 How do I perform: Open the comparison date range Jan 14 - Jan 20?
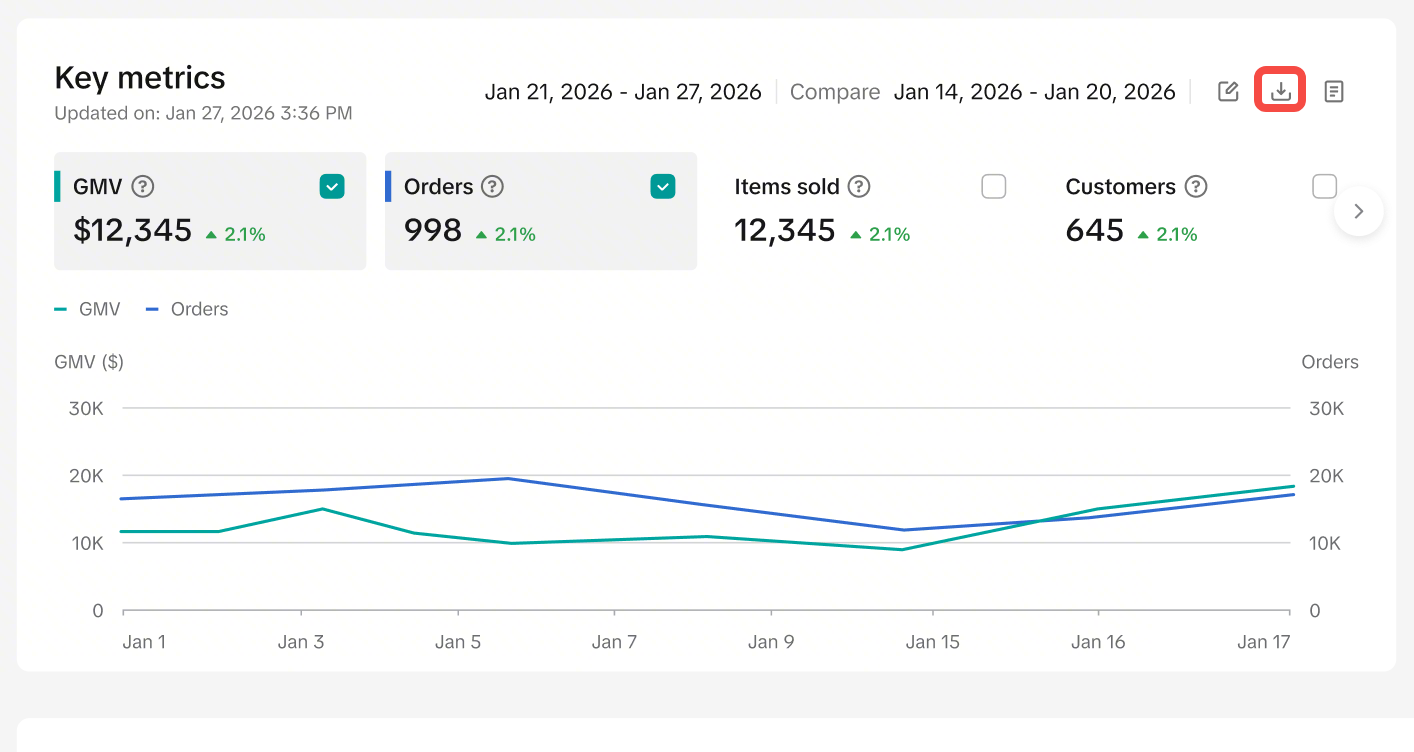pyautogui.click(x=1034, y=92)
